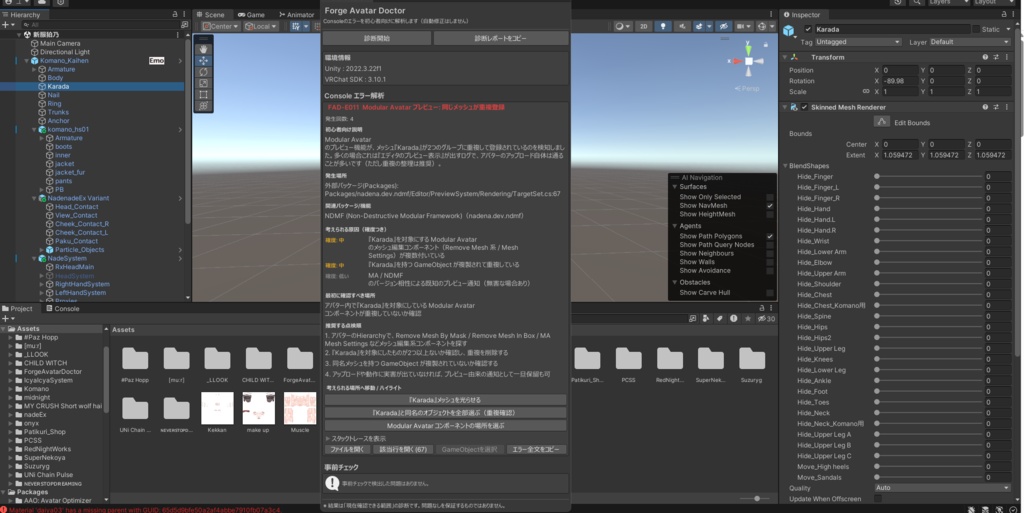The width and height of the screenshot is (1024, 513).
Task: Toggle scene lighting lightbulb icon
Action: tap(663, 26)
